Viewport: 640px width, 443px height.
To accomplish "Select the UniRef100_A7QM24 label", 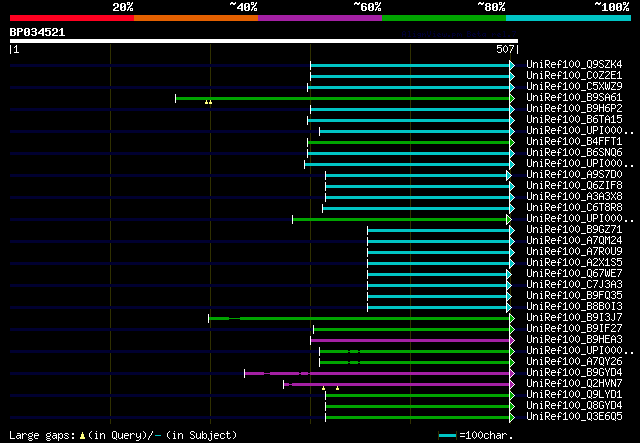I will pos(574,241).
